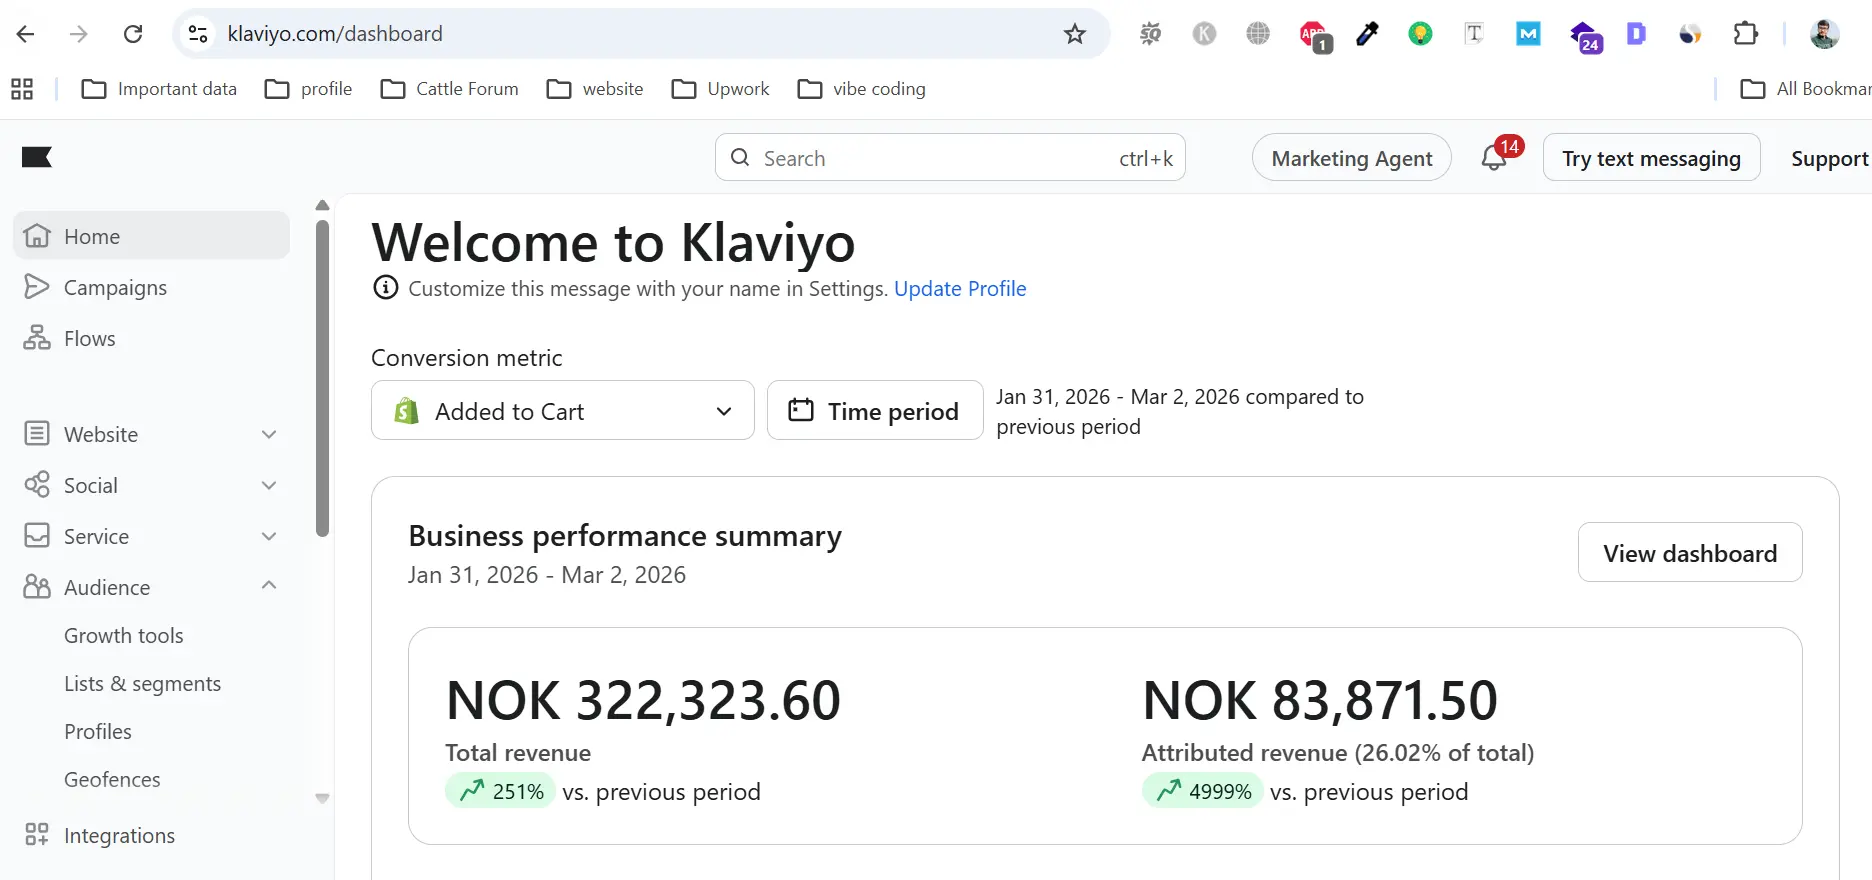Bookmark this page with the star icon

(x=1075, y=34)
